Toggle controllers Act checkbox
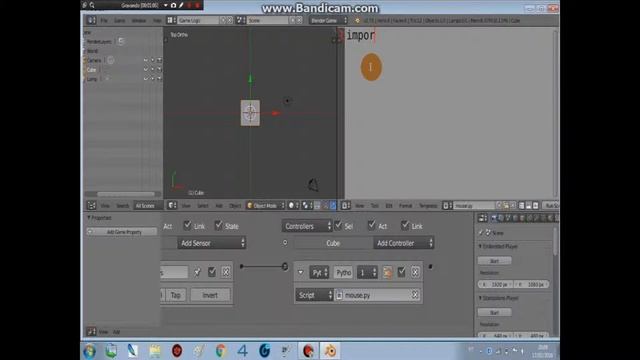The height and width of the screenshot is (360, 640). tap(371, 225)
